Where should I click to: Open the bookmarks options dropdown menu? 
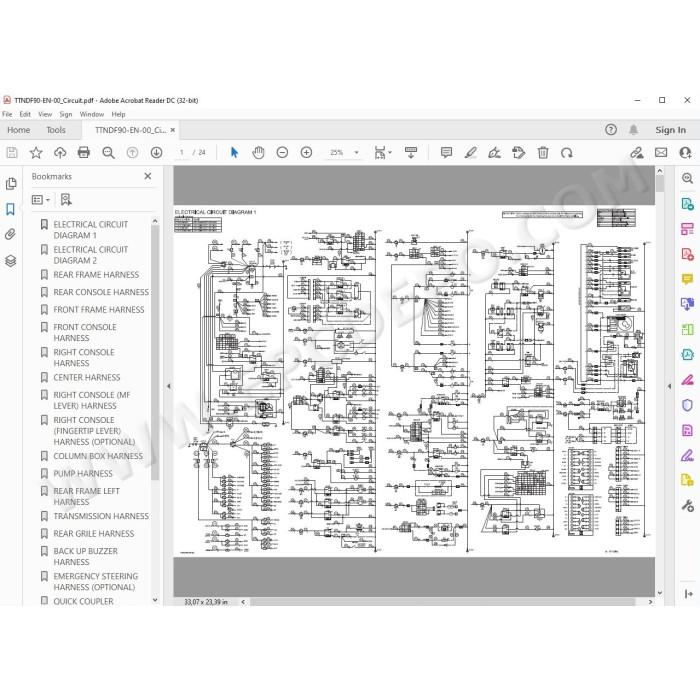[41, 200]
